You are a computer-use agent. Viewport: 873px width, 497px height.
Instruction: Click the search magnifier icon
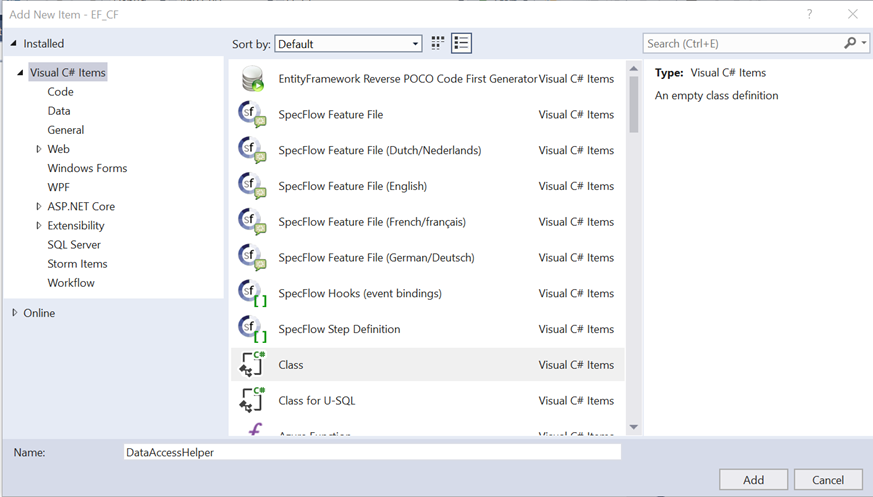pyautogui.click(x=850, y=43)
